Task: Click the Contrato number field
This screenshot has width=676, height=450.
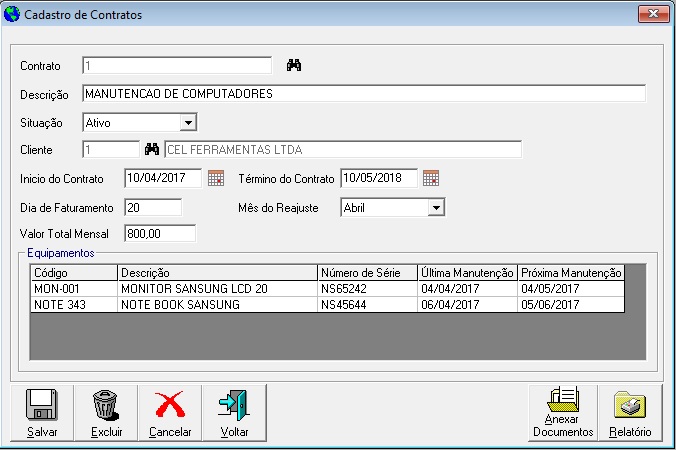Action: click(x=177, y=66)
